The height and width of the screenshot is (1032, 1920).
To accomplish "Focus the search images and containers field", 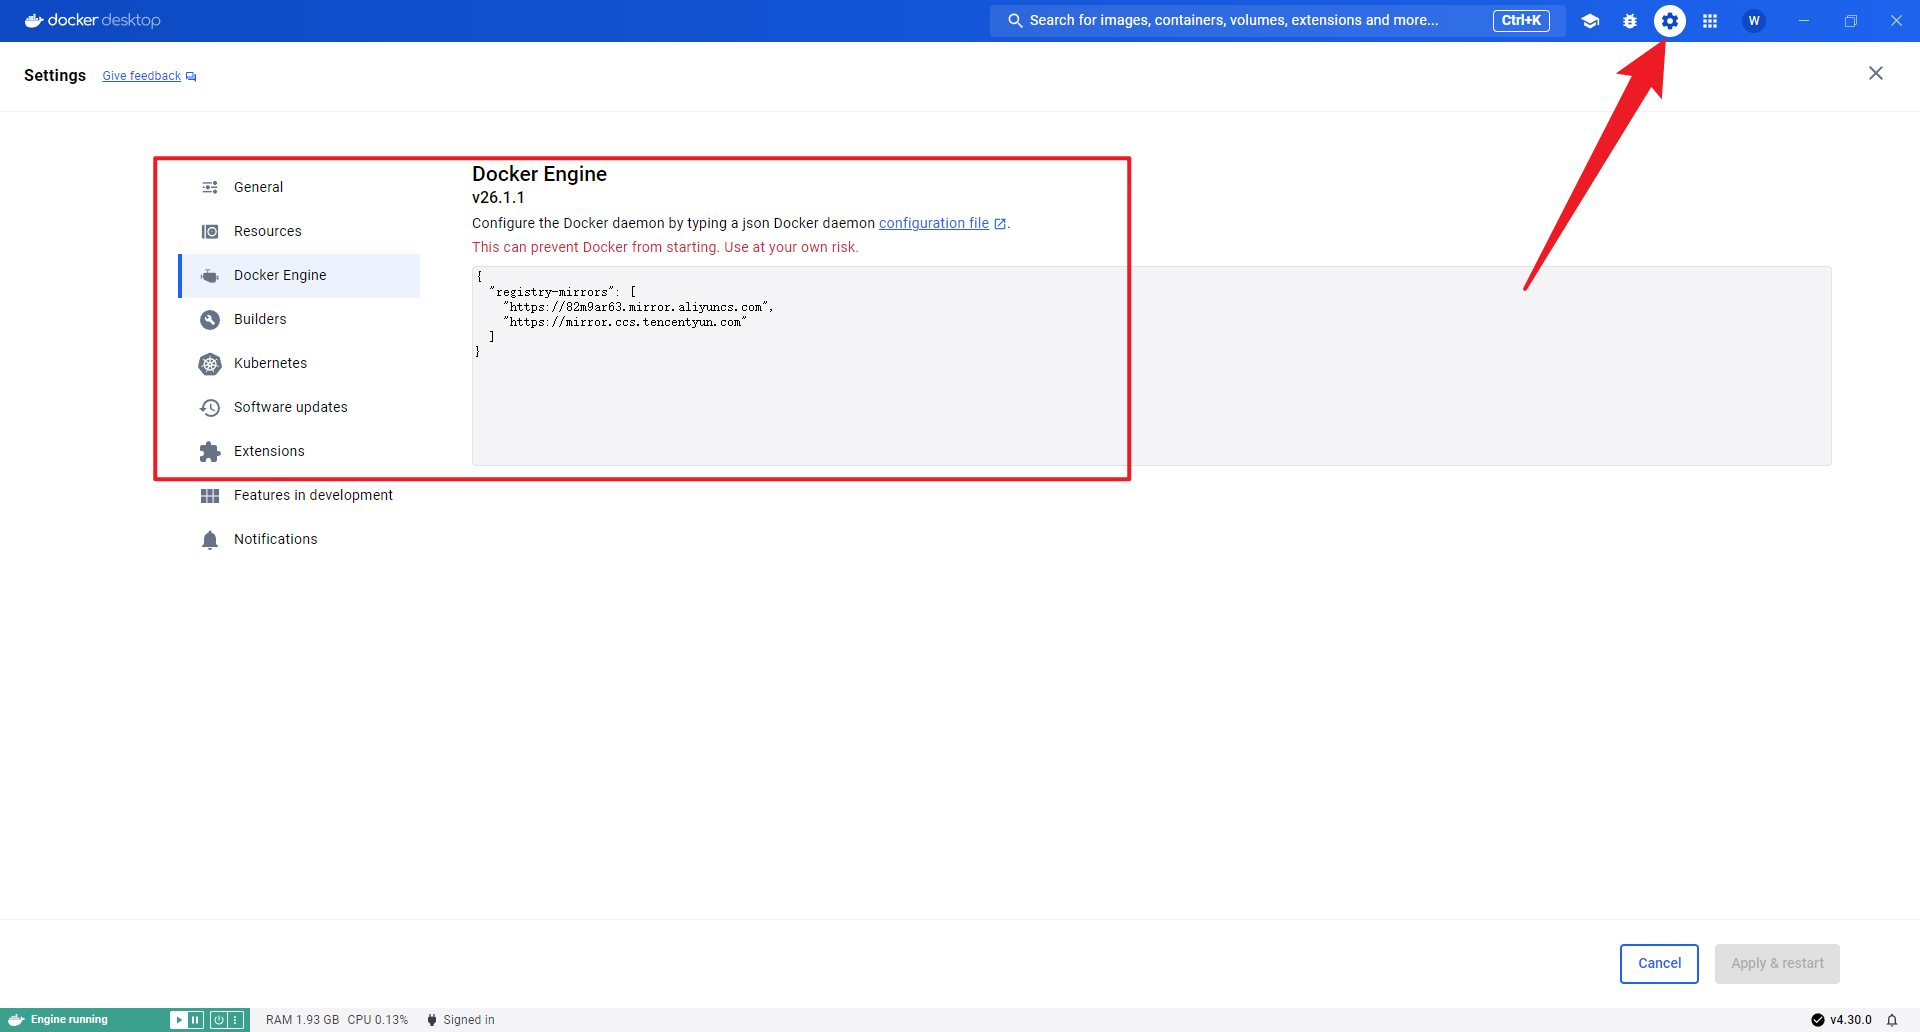I will point(1277,20).
